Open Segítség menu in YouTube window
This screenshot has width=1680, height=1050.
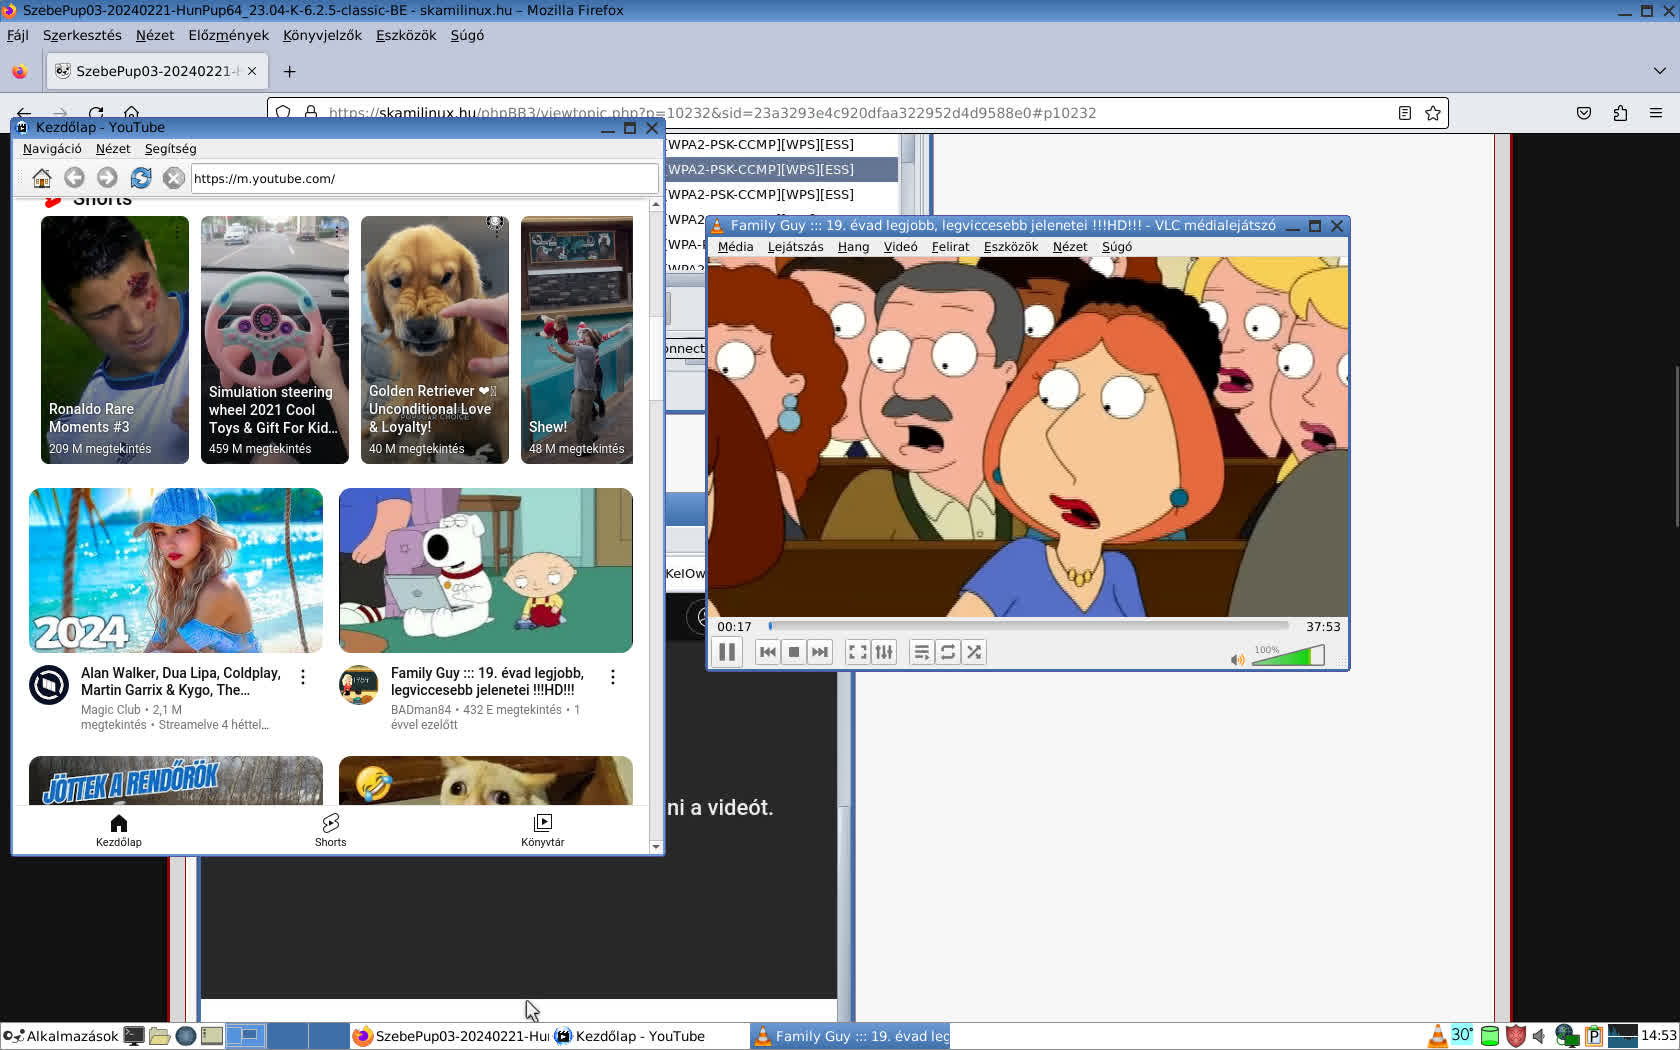pos(170,148)
